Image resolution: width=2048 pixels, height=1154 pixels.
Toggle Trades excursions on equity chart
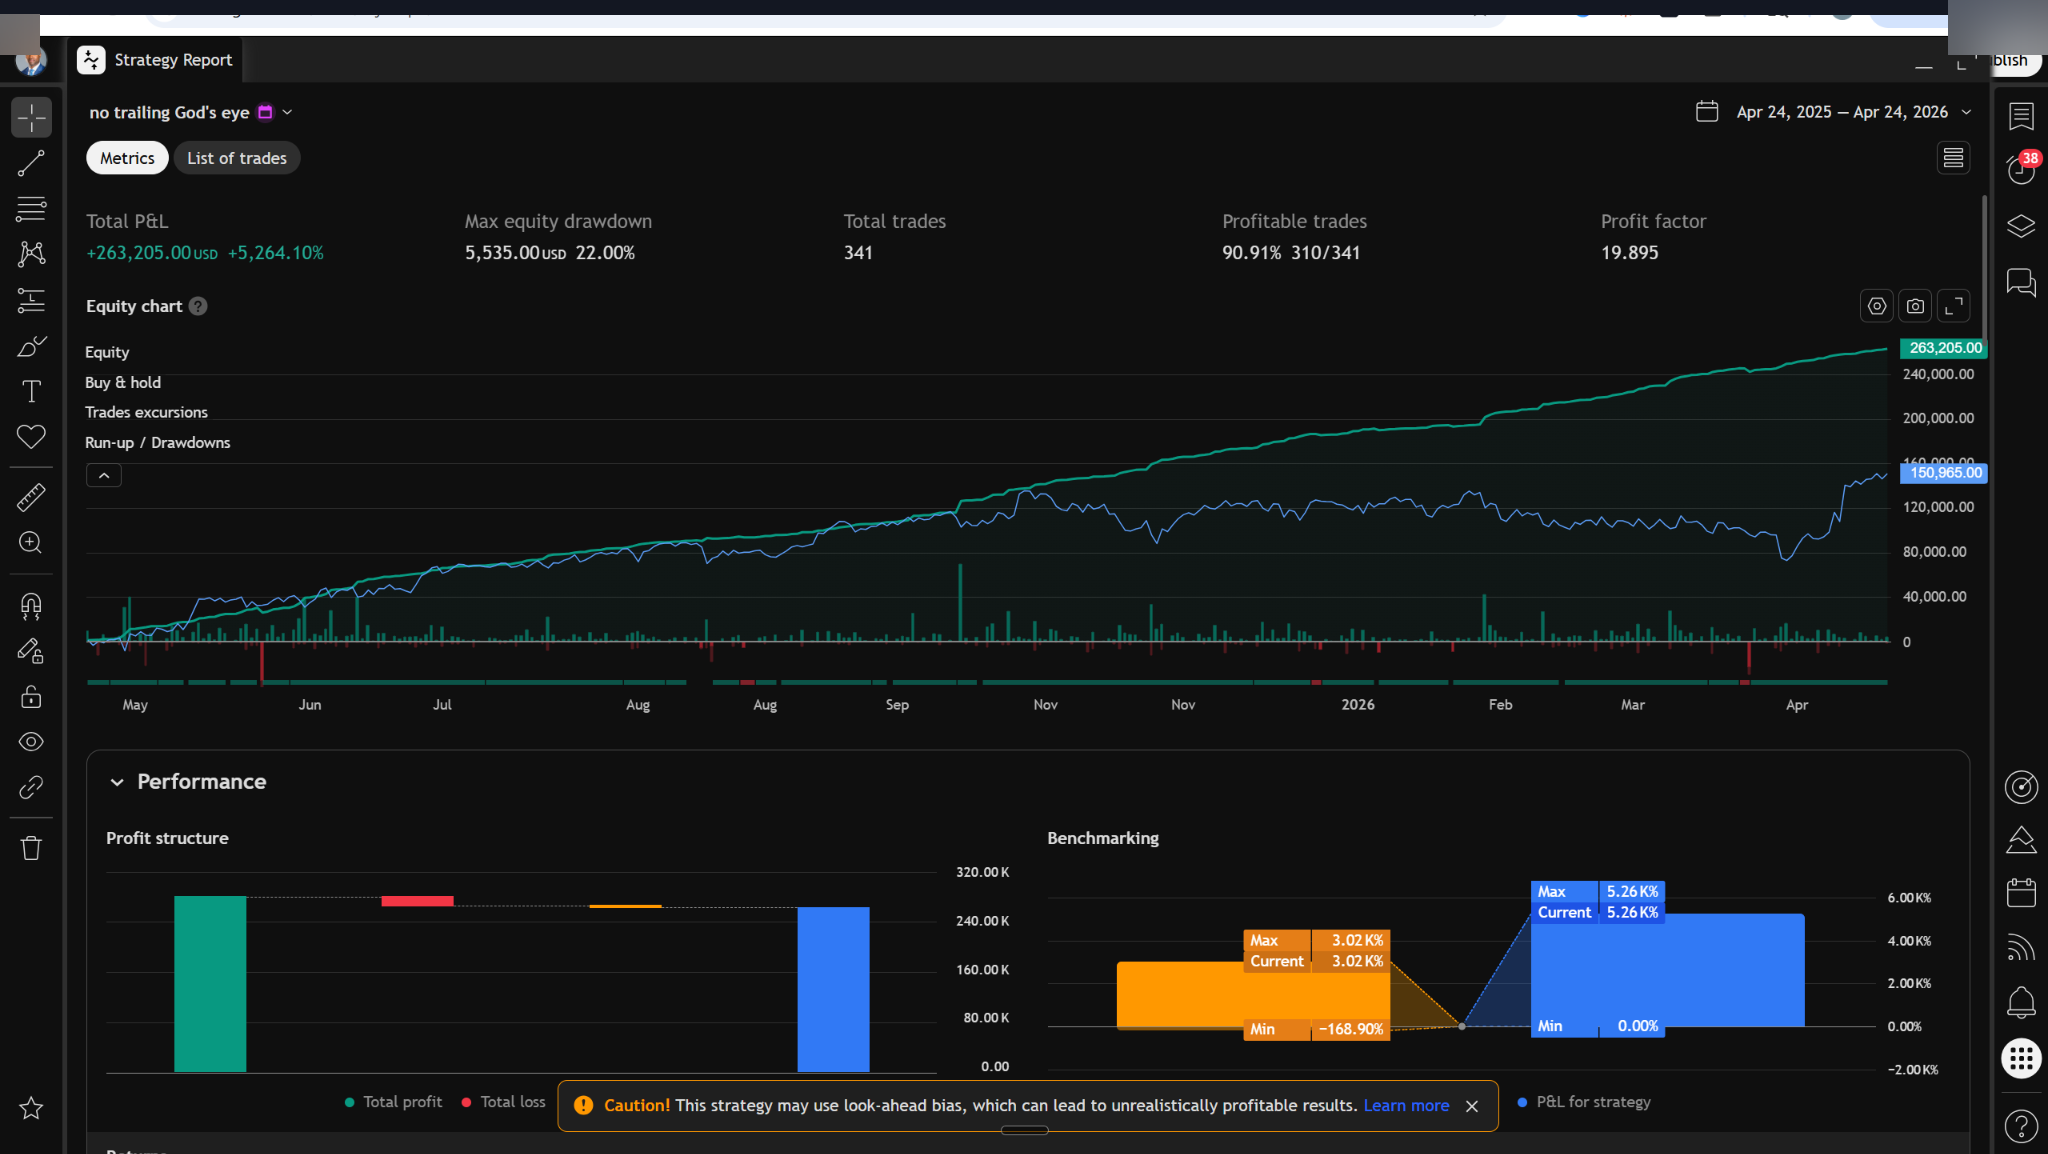146,412
